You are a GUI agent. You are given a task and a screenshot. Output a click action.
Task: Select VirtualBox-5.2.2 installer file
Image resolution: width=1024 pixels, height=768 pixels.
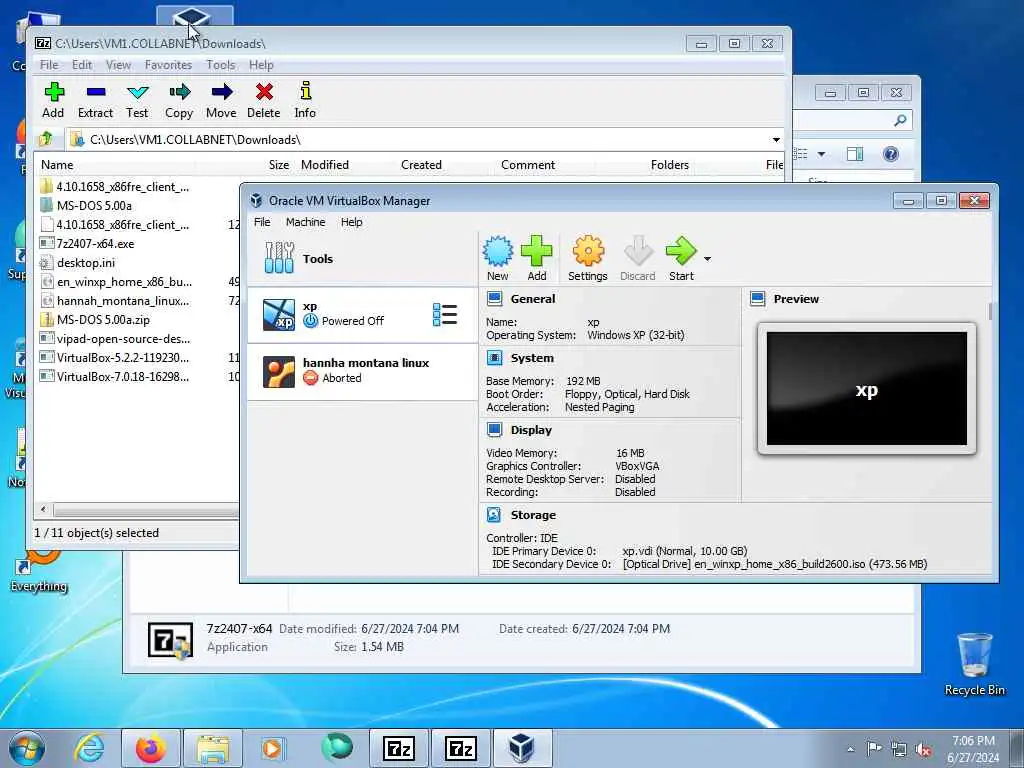tap(123, 358)
